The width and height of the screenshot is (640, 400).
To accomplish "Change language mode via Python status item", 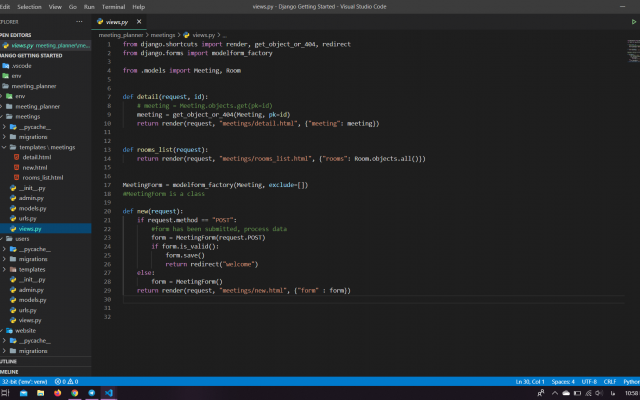I will (x=631, y=382).
